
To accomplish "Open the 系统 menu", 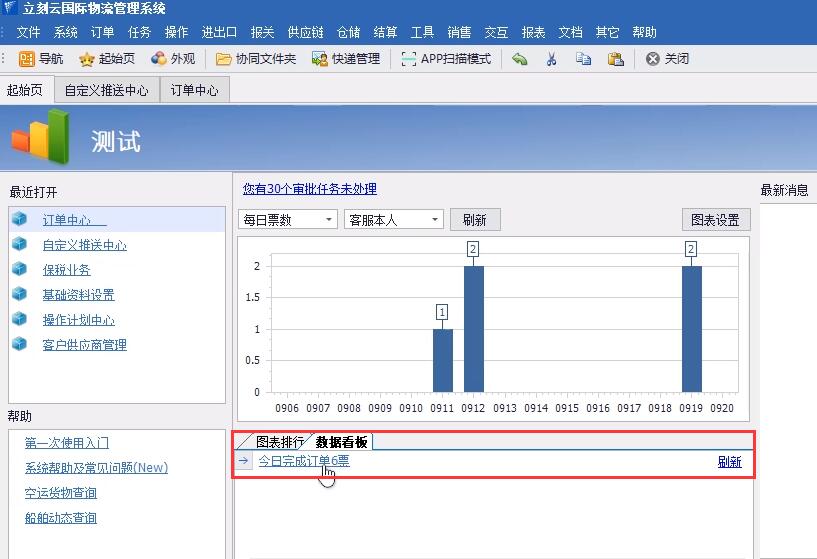I will click(x=66, y=32).
